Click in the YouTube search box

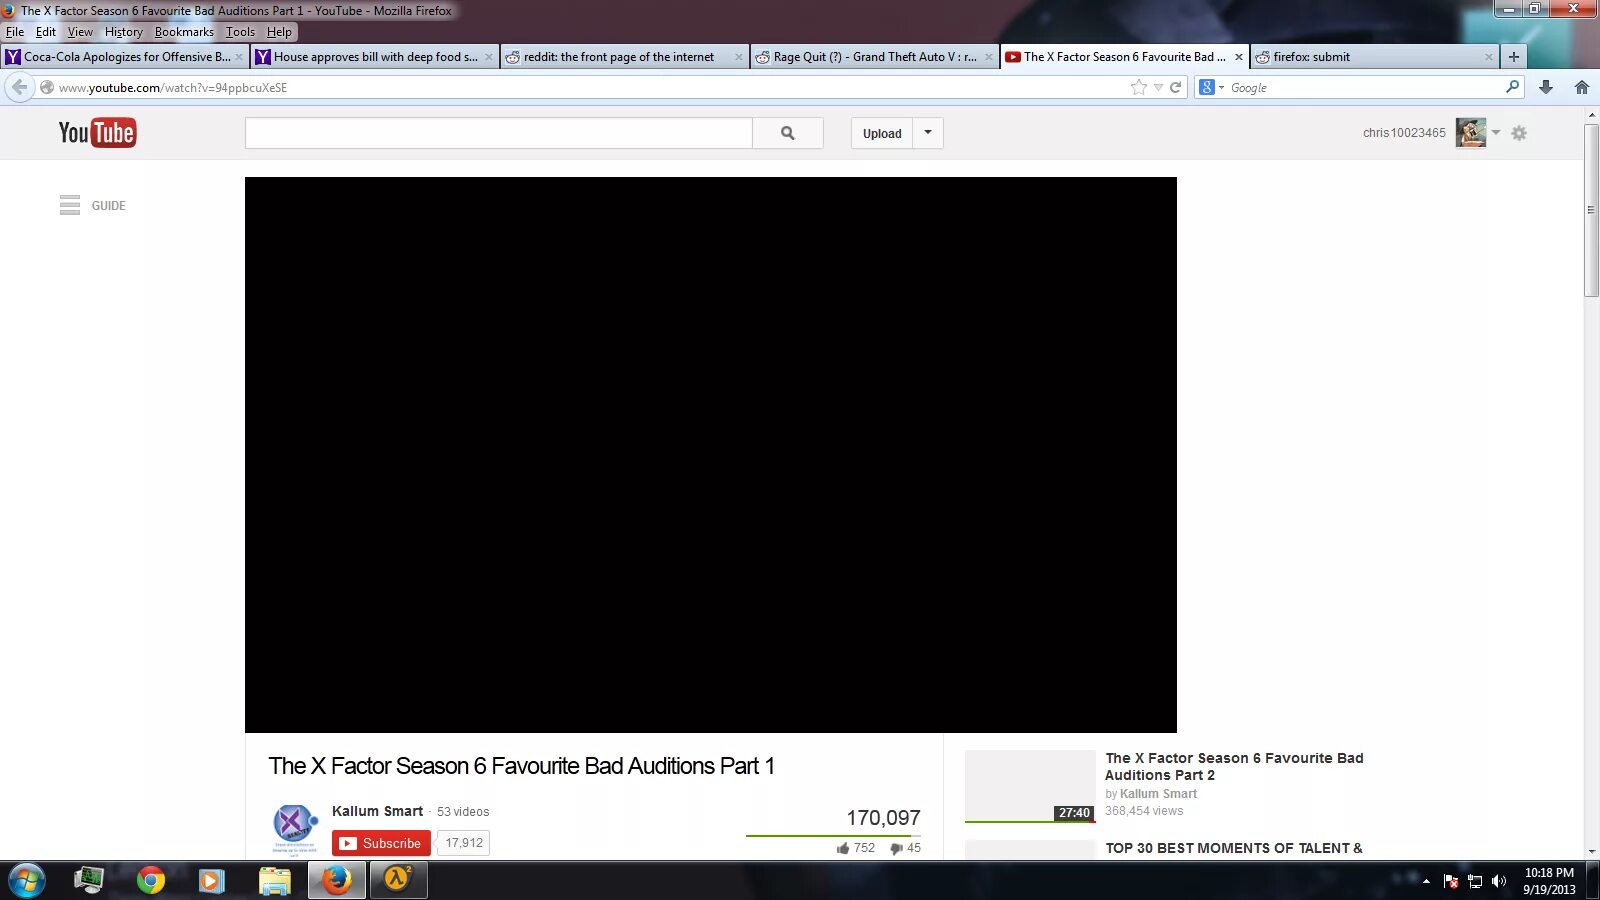(x=498, y=133)
